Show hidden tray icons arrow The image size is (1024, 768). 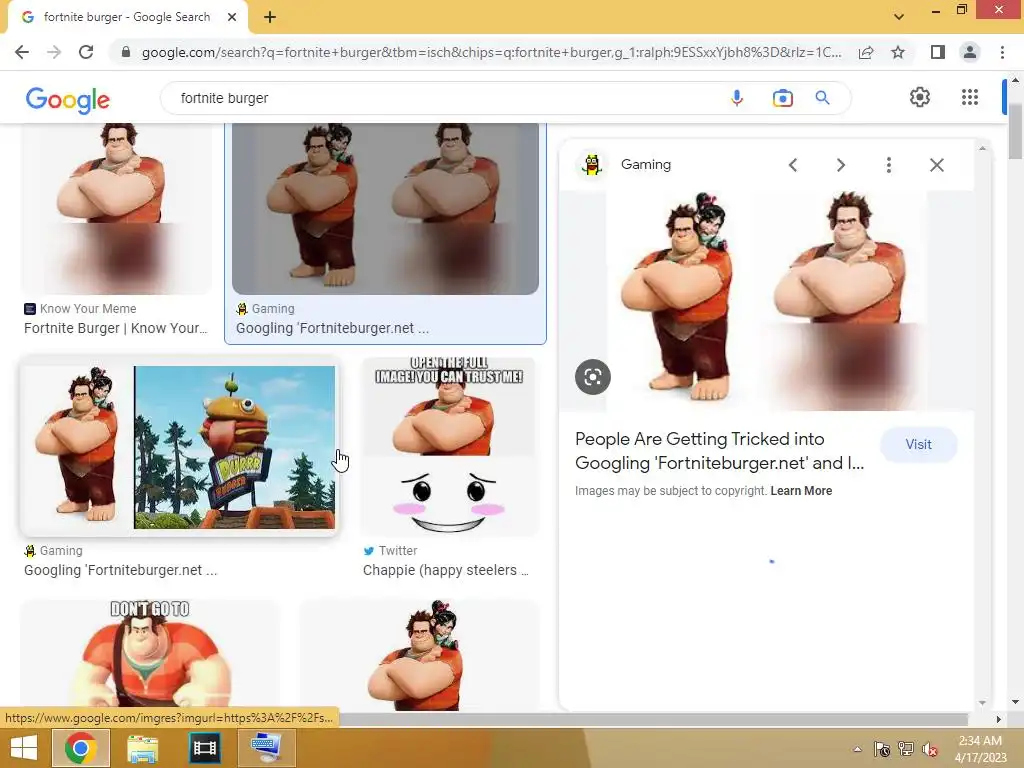(857, 749)
